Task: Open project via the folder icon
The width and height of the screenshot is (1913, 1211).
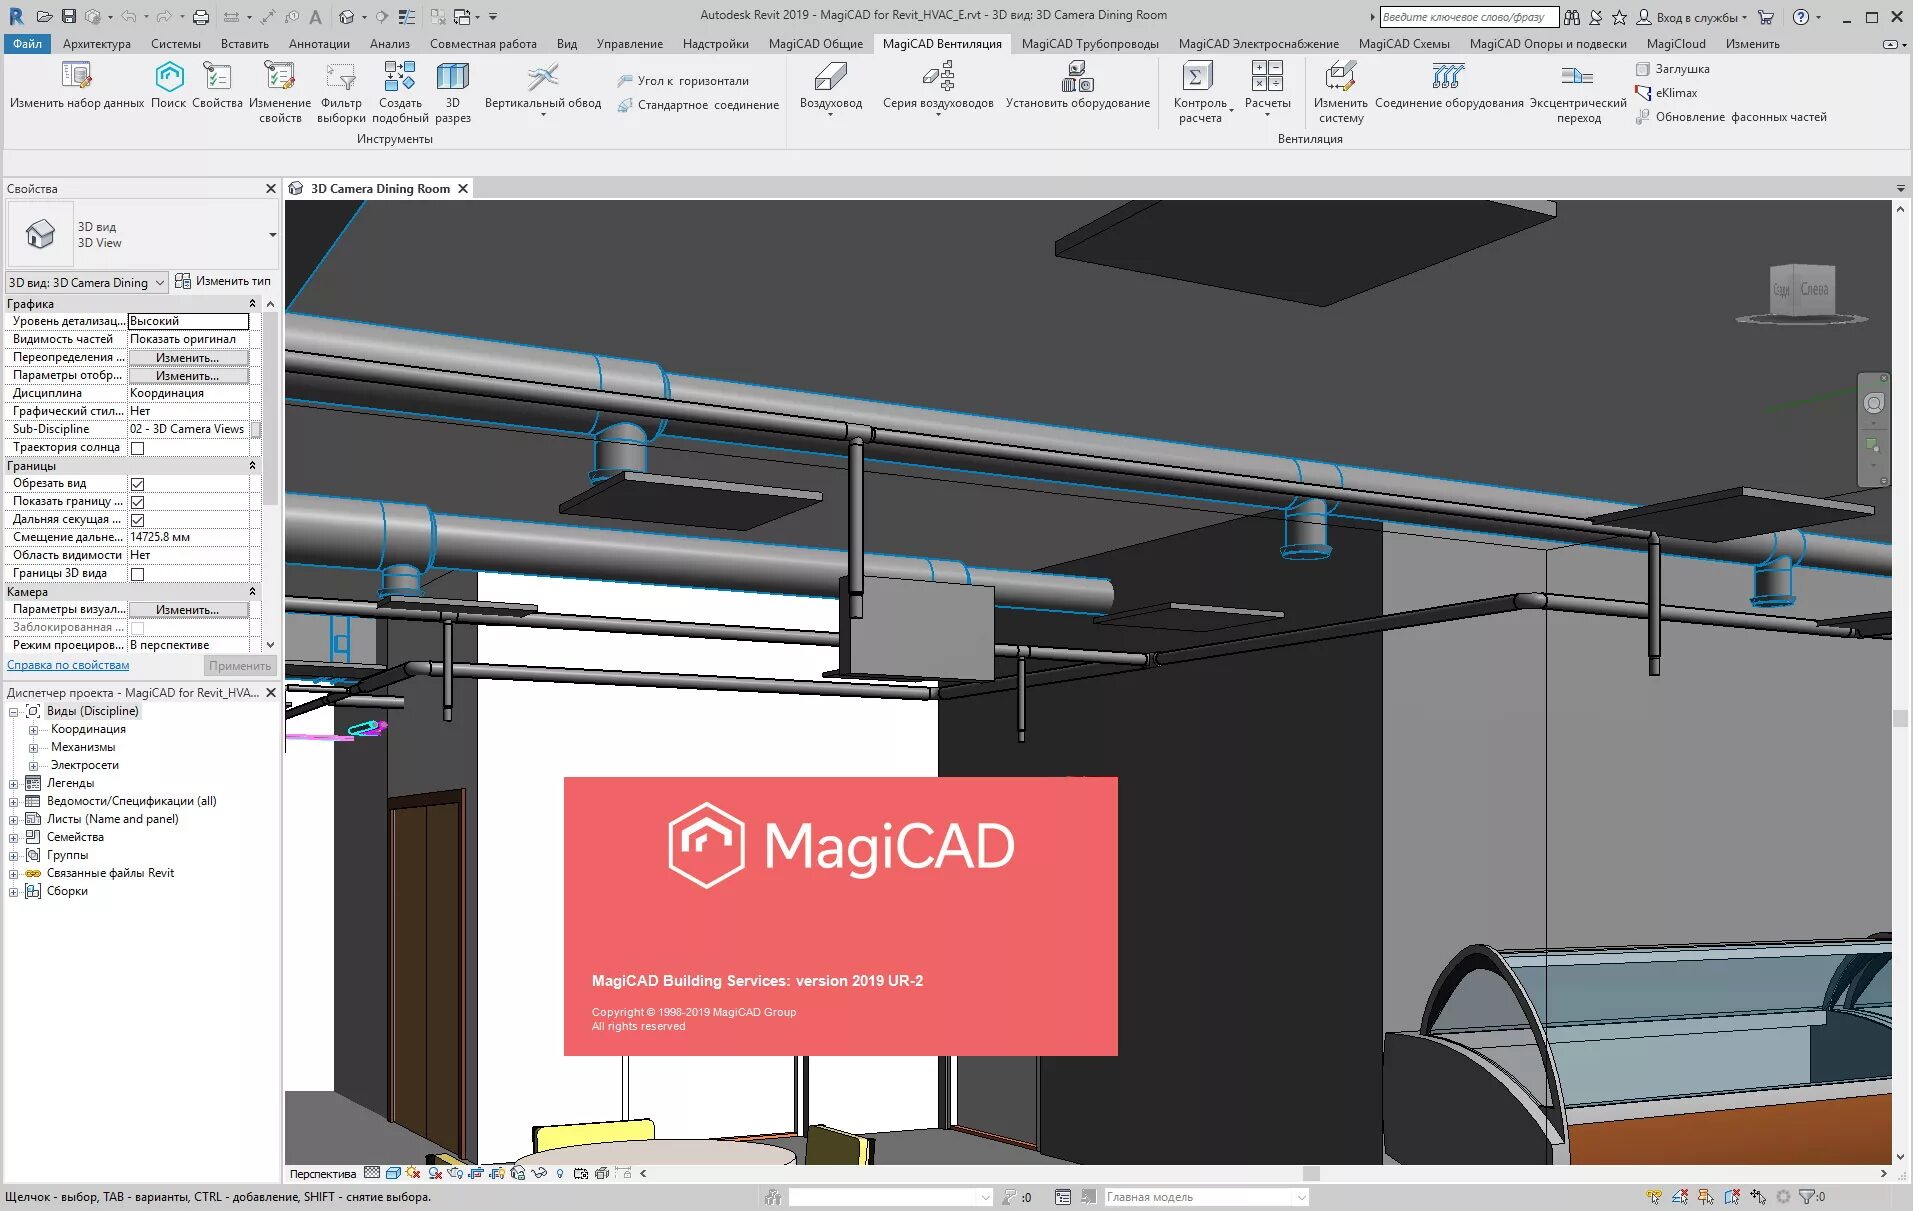Action: click(44, 16)
